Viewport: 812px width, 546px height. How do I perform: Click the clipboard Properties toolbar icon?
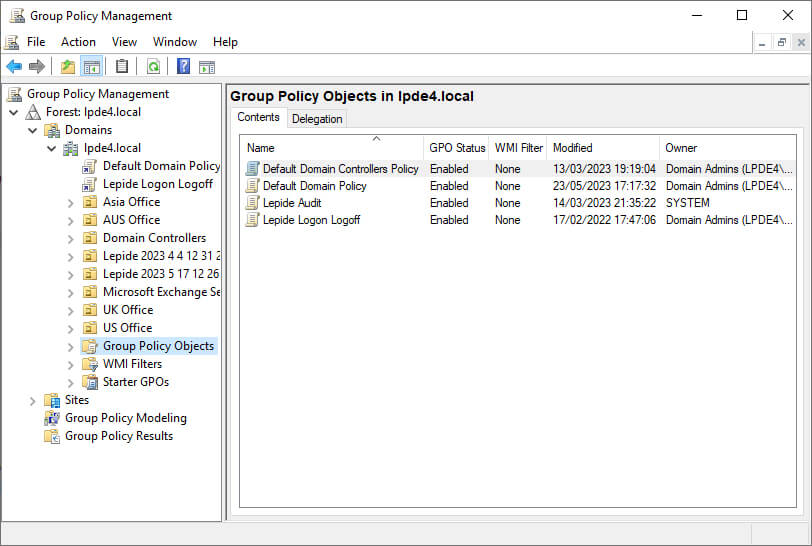point(122,67)
